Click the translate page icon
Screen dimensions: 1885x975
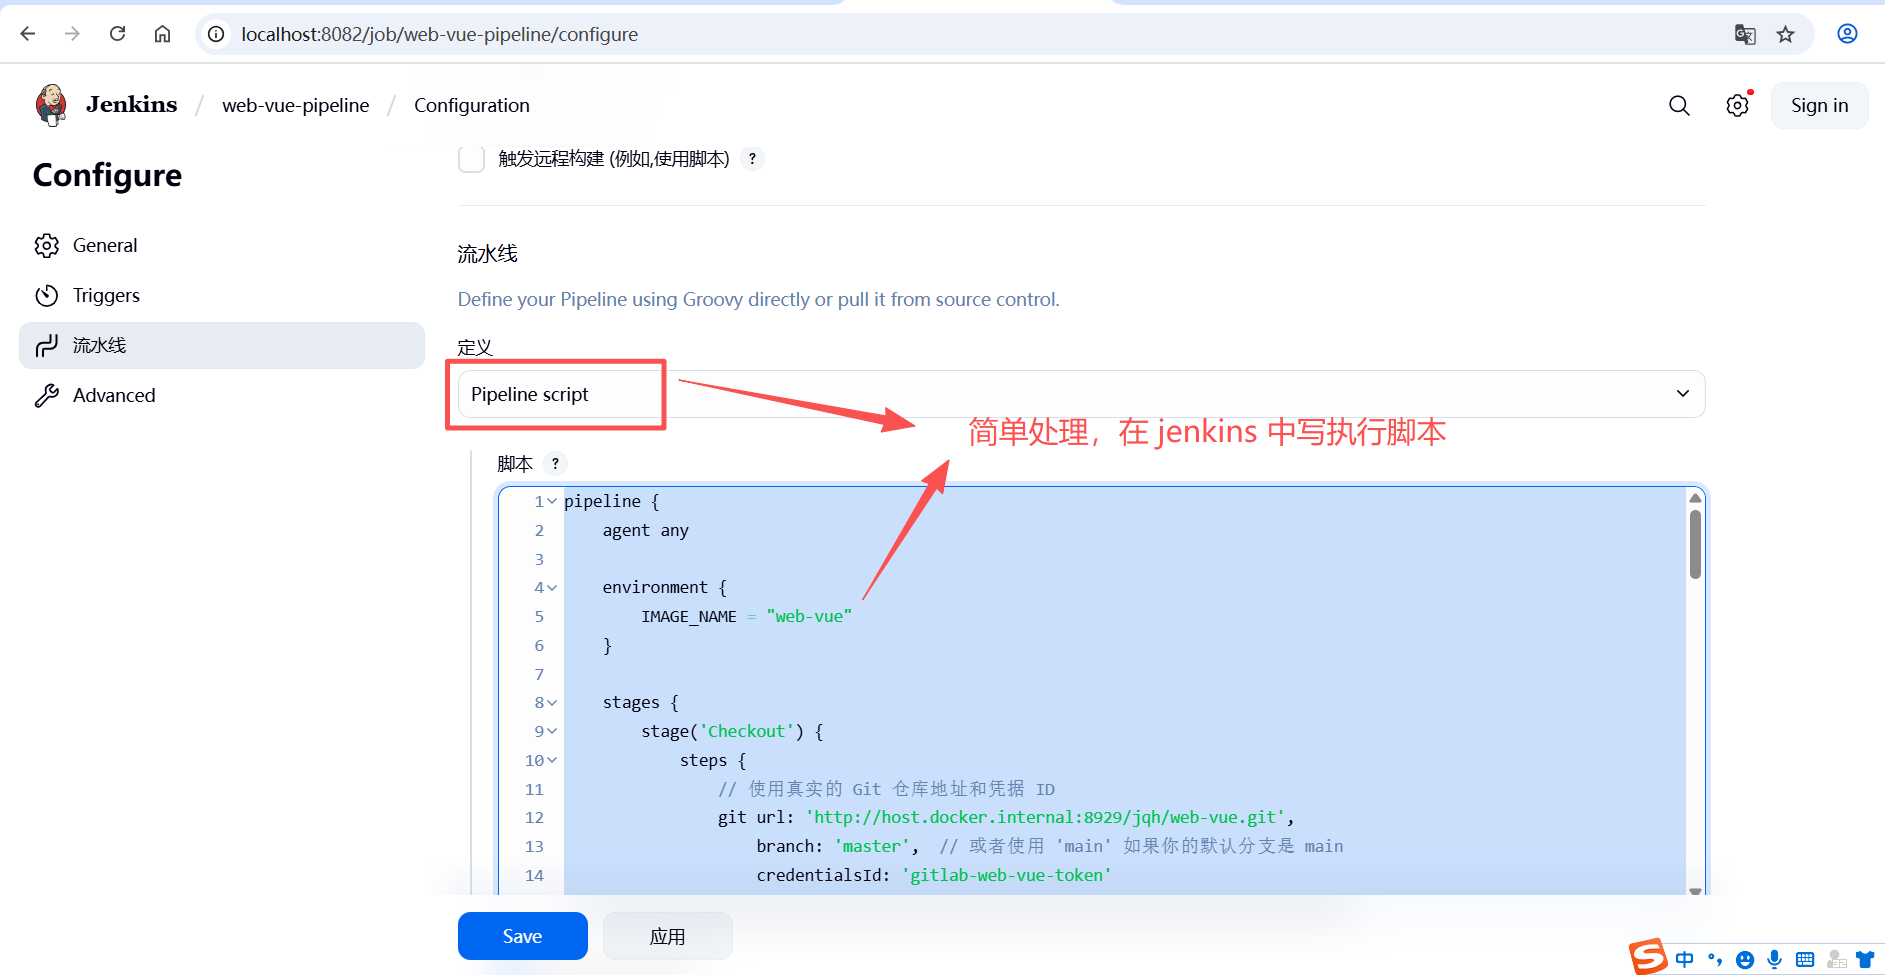click(x=1745, y=34)
